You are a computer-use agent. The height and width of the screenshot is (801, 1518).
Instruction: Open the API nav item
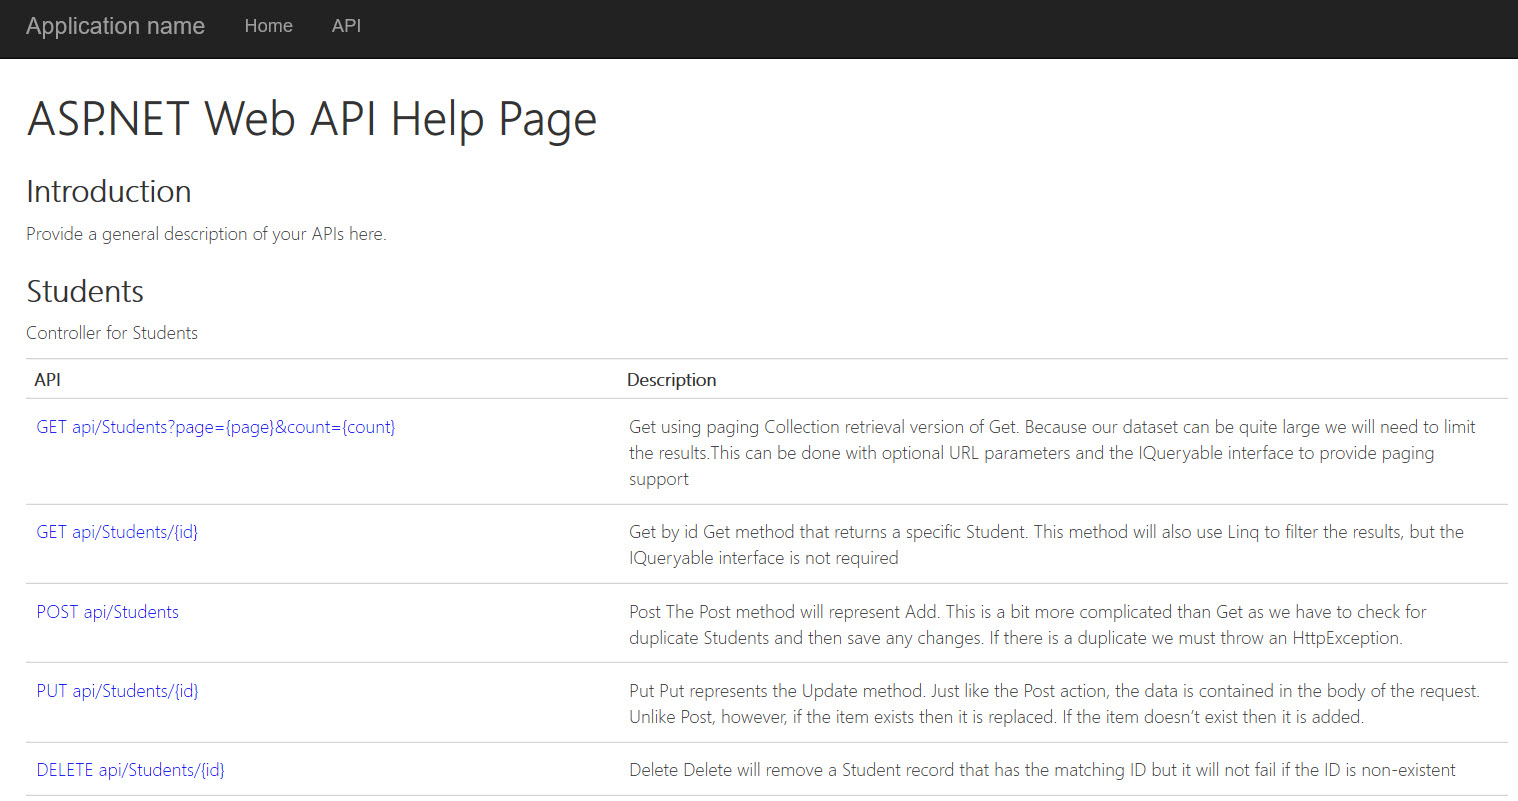[346, 26]
